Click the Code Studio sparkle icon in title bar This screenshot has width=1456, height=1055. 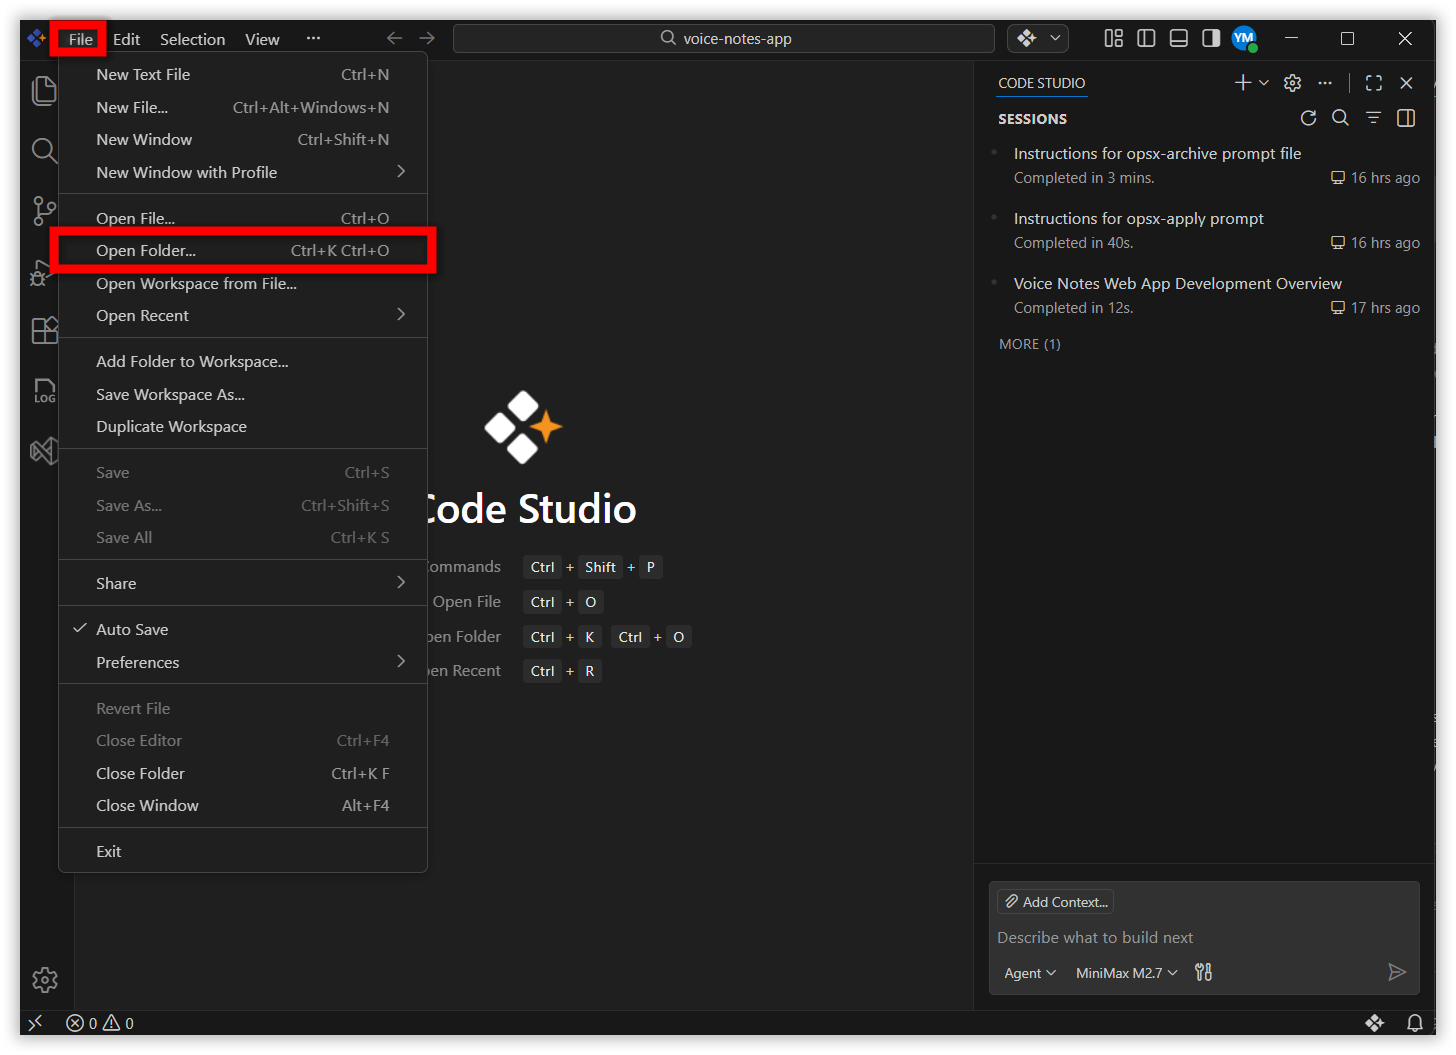pyautogui.click(x=1027, y=38)
